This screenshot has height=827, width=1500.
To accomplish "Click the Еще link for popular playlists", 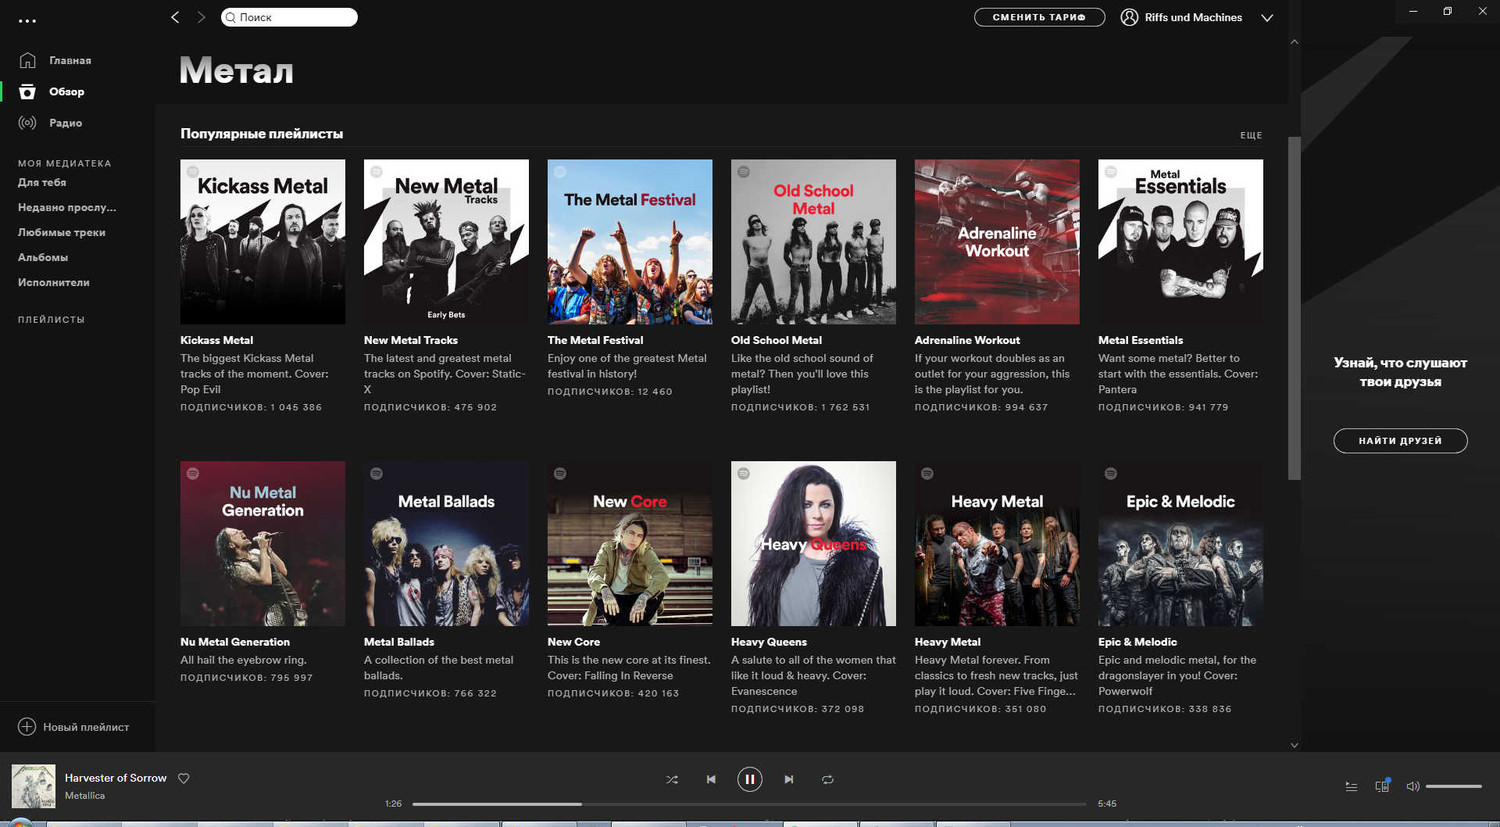I will coord(1251,135).
